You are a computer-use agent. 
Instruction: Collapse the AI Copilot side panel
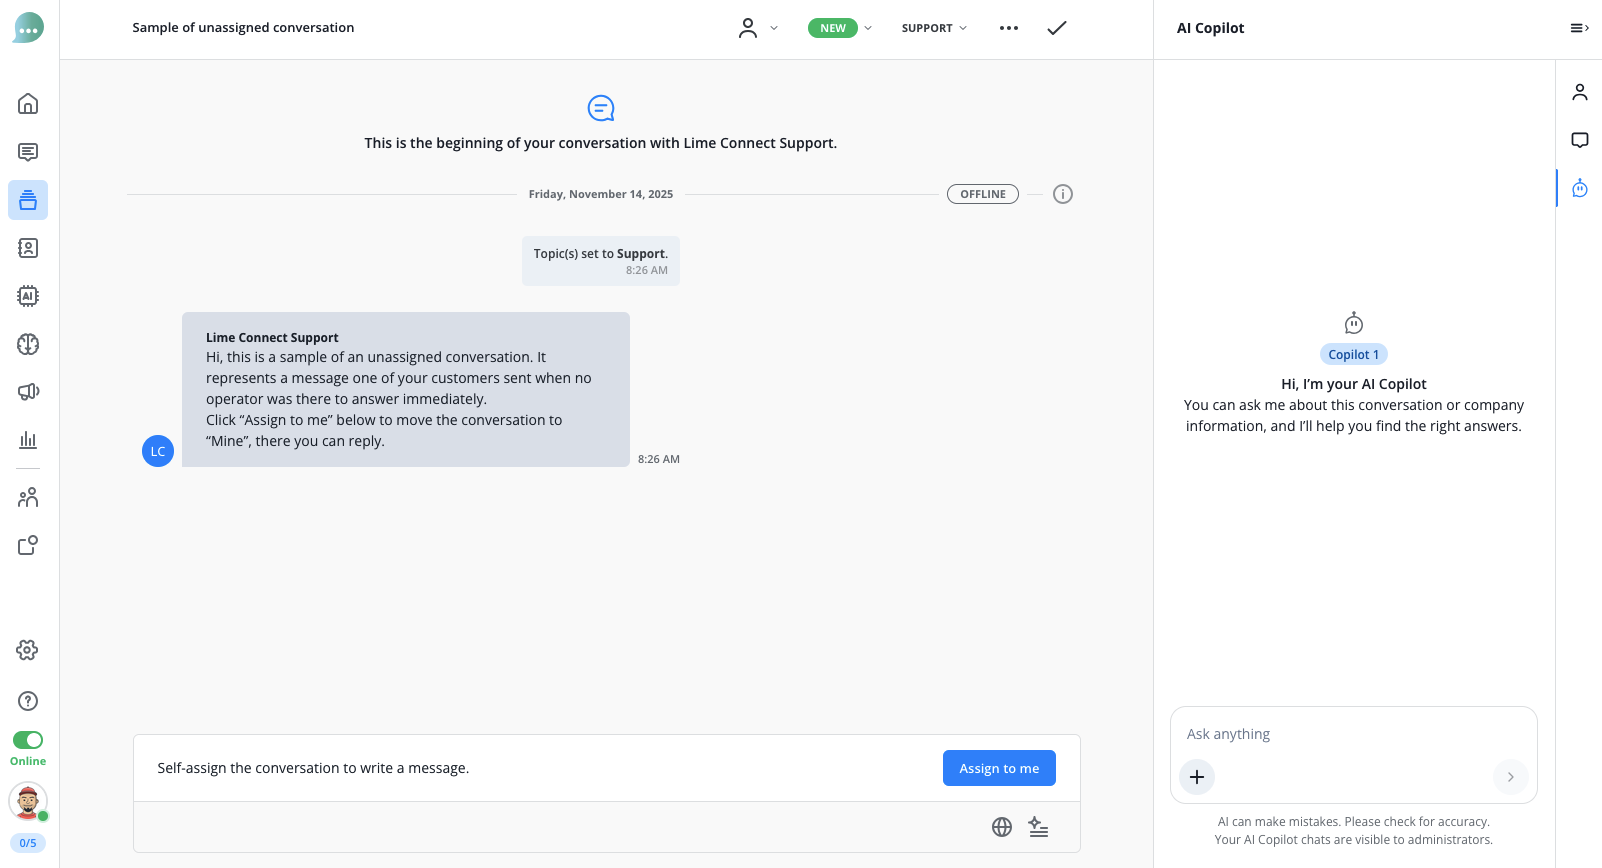click(1579, 28)
